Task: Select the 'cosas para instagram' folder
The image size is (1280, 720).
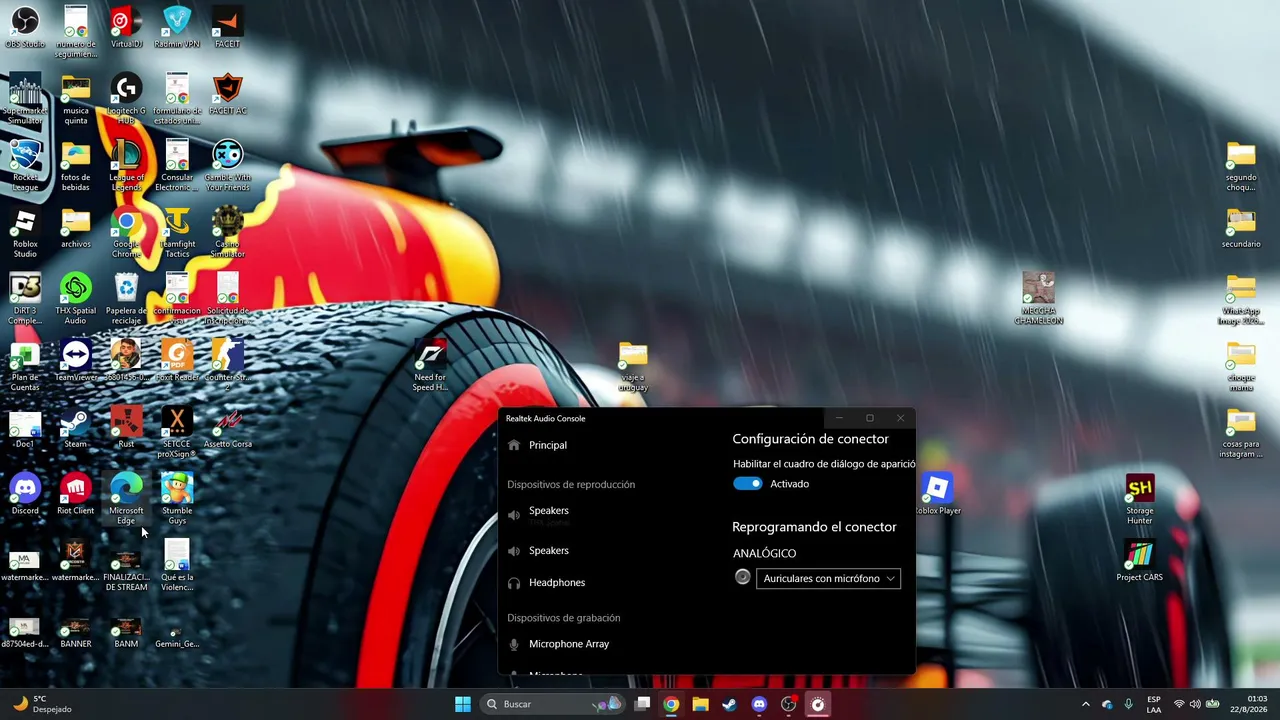Action: [x=1241, y=433]
